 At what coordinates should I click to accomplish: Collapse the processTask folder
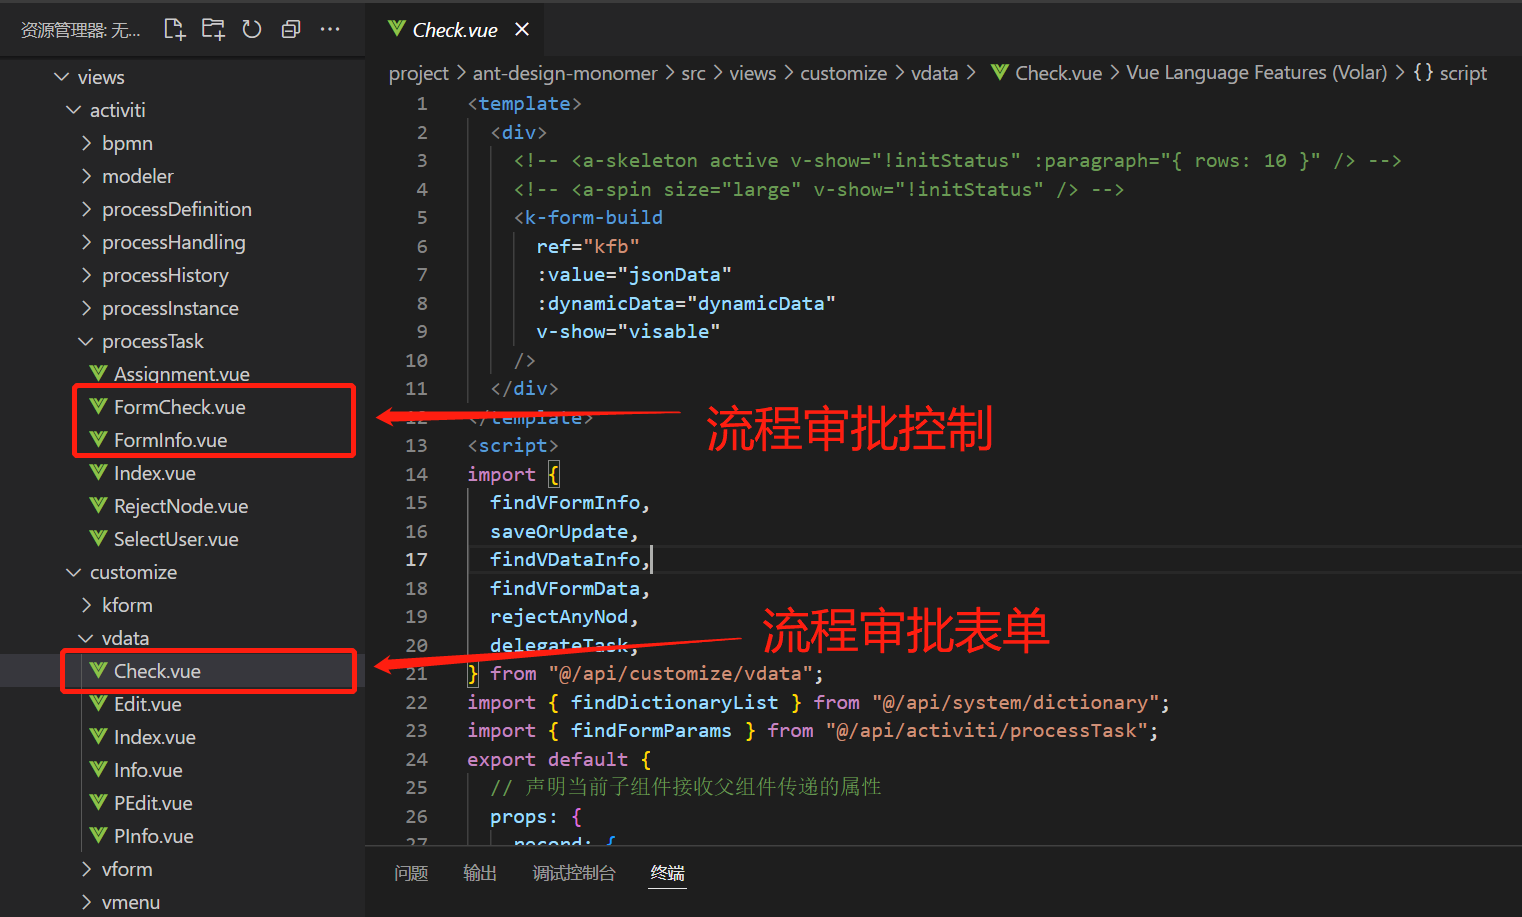[x=86, y=341]
